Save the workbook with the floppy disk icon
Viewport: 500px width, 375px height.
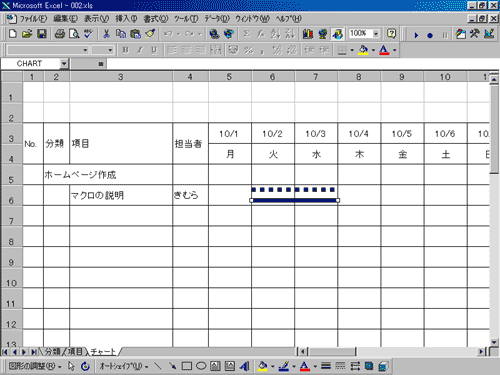(41, 34)
